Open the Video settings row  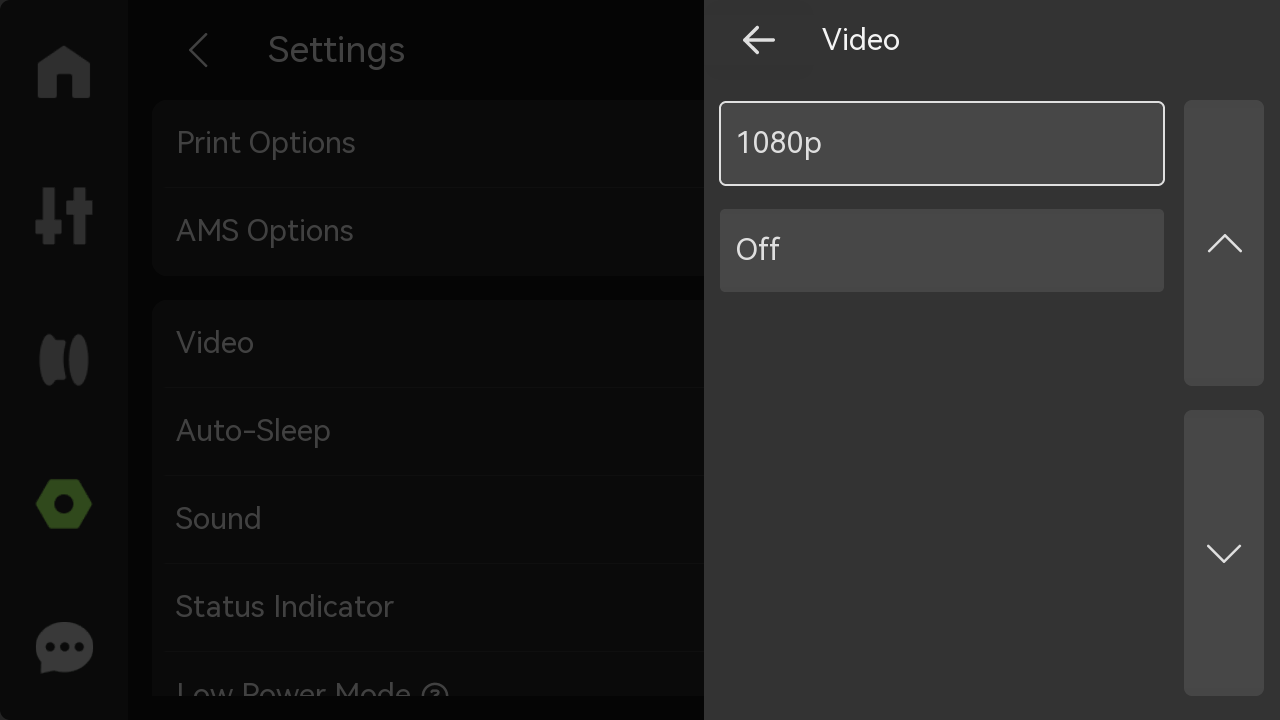pyautogui.click(x=428, y=343)
